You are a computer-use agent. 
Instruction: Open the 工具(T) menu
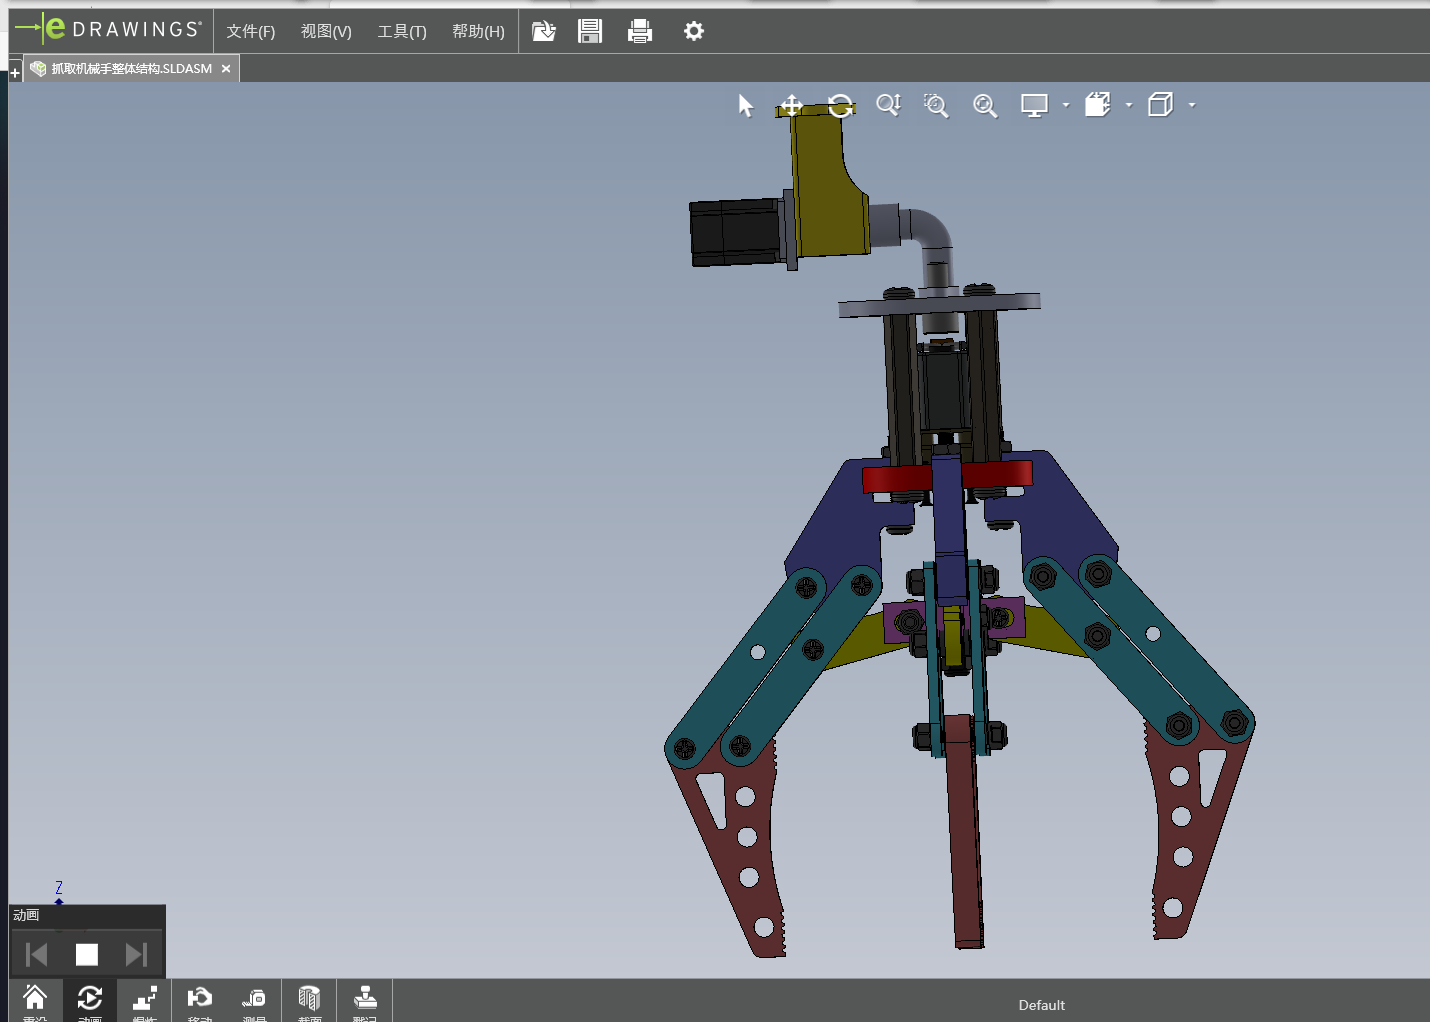pyautogui.click(x=401, y=31)
